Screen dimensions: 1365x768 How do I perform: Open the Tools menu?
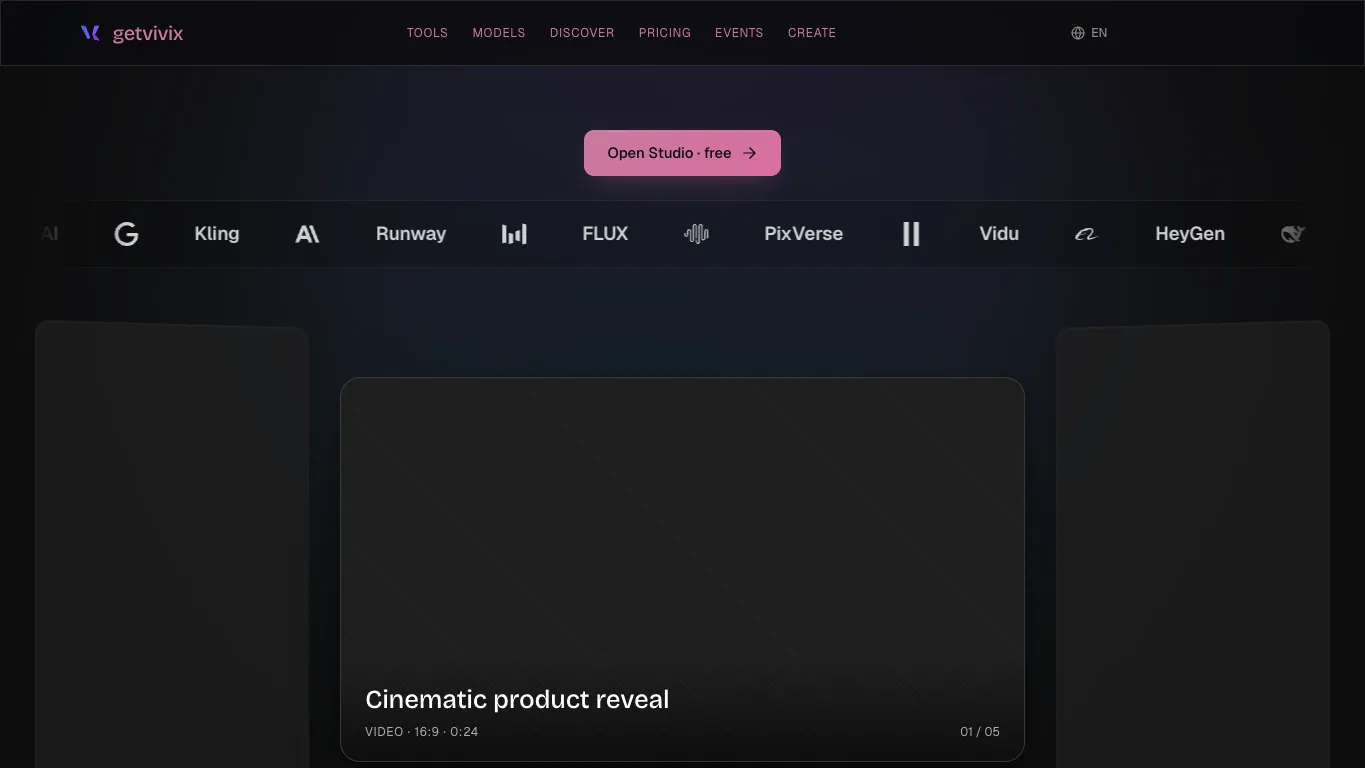pos(427,33)
